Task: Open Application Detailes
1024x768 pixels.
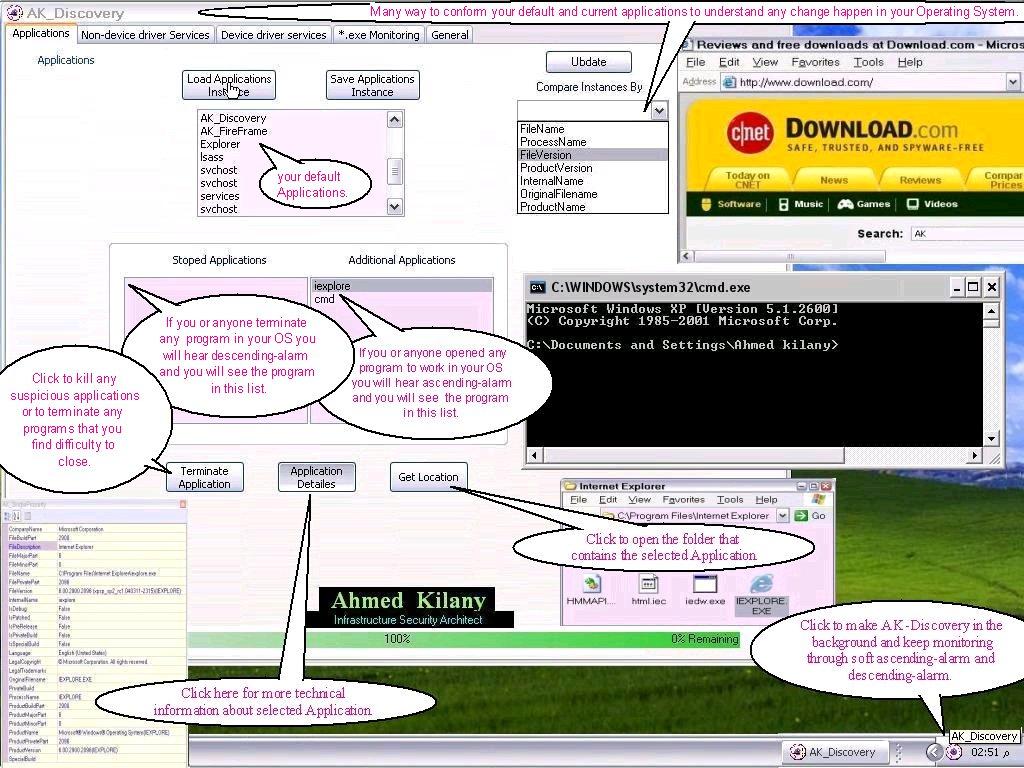Action: [316, 477]
